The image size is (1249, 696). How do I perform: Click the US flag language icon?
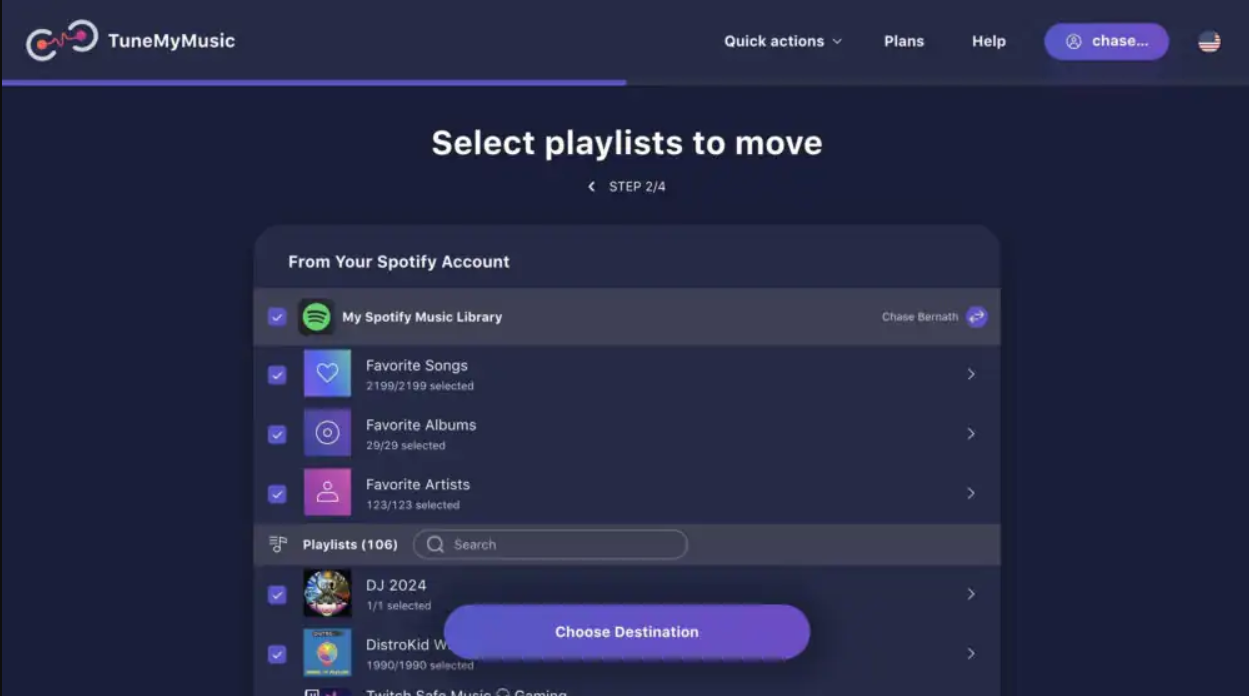pos(1209,41)
